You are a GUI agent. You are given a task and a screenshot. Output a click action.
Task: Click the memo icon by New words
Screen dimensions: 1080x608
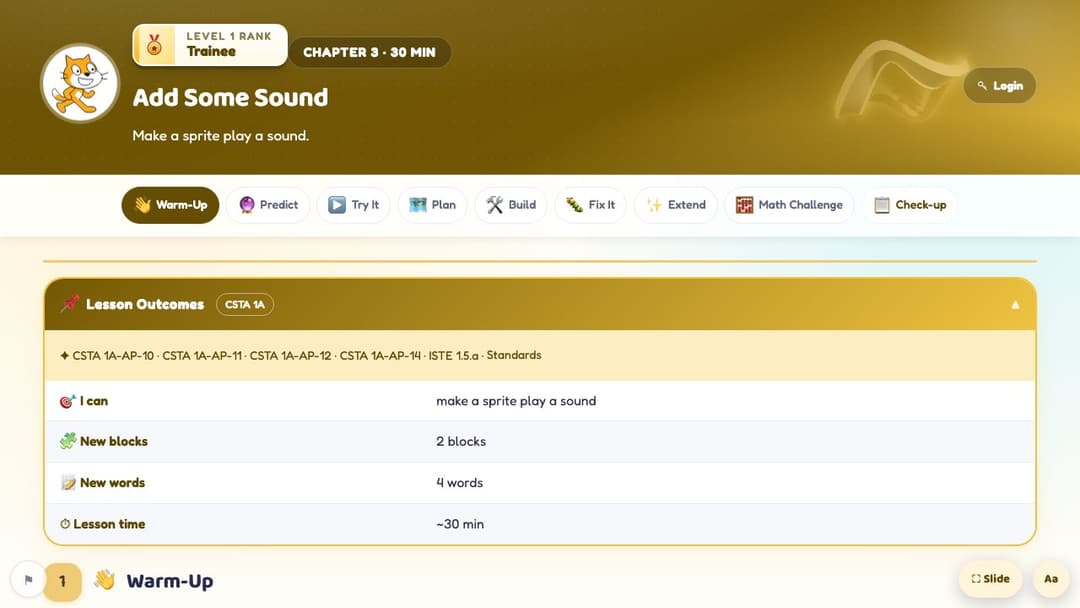point(68,483)
